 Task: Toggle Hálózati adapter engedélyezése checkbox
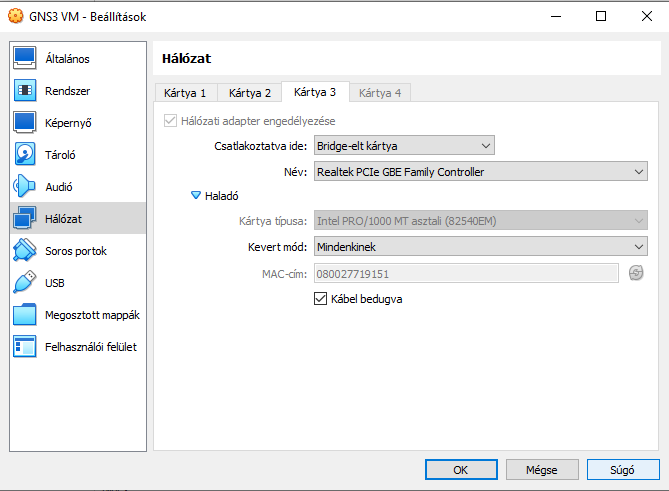pos(171,121)
